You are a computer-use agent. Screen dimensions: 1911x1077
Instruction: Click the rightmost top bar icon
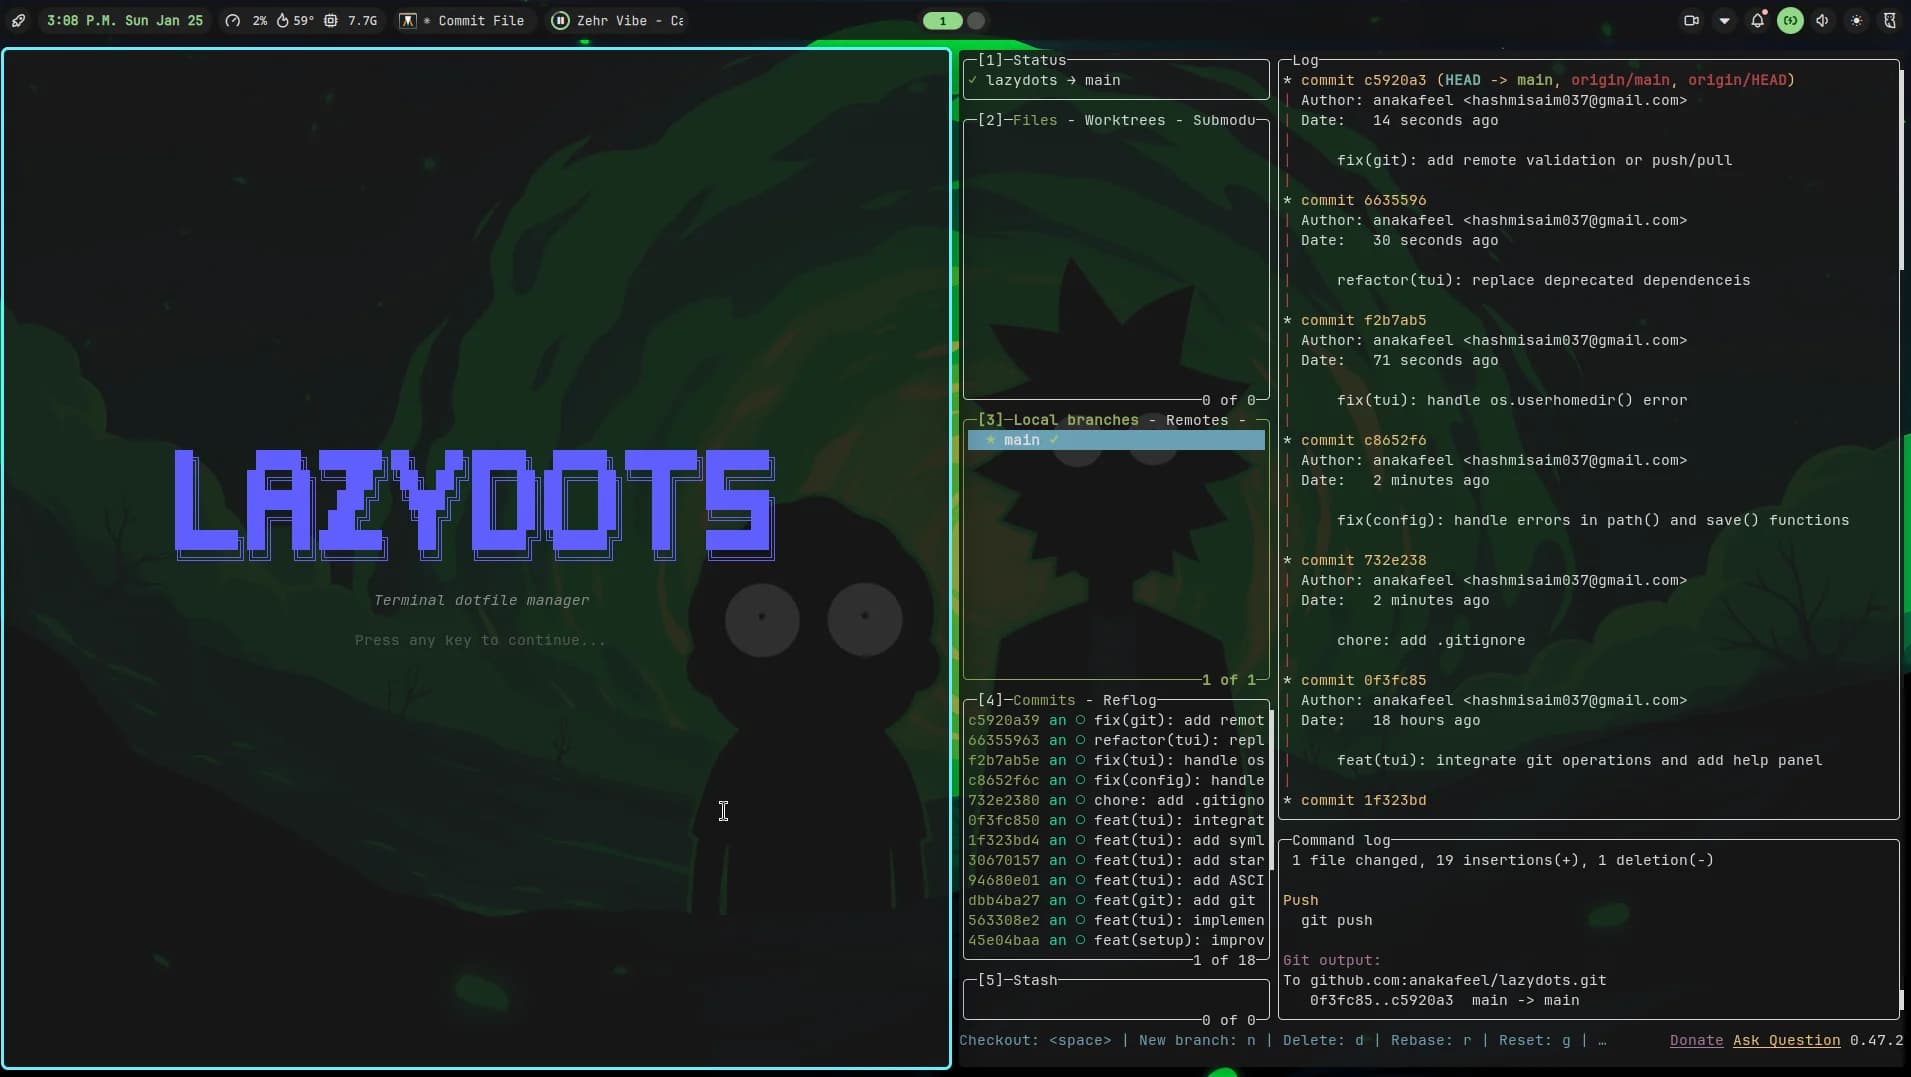[x=1889, y=20]
